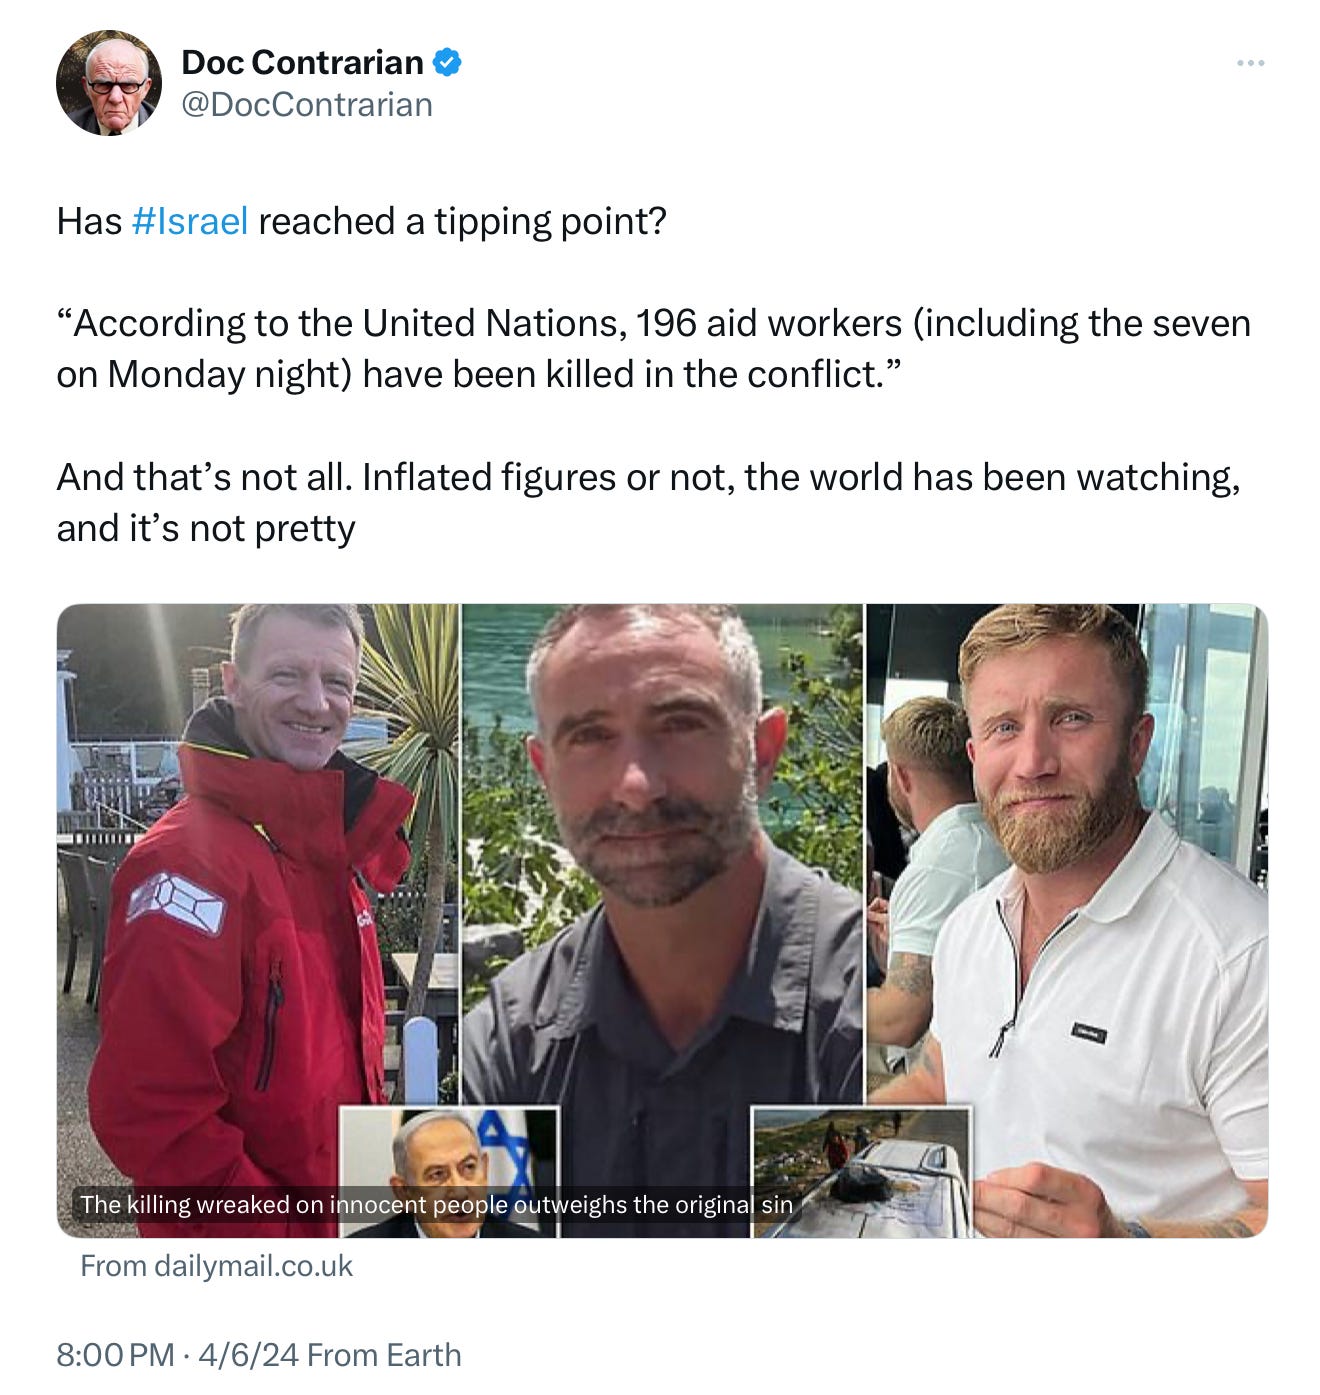
Task: Select the quoted United Nations paragraph
Action: 654,349
